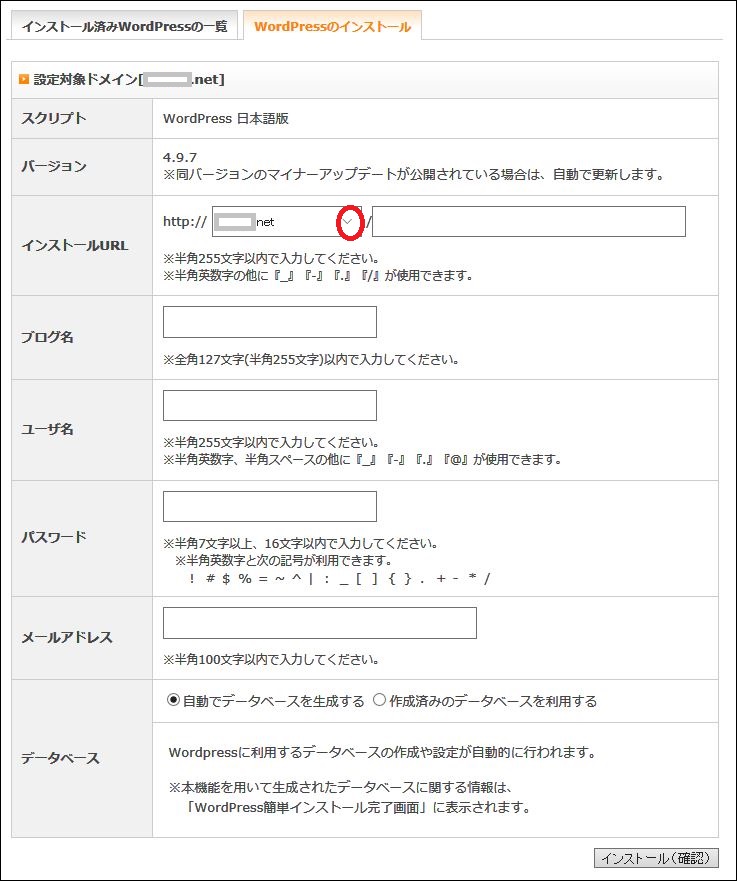Click the note ※半角7文字以上、16文字以内
Screen dimensions: 737x881
point(301,543)
